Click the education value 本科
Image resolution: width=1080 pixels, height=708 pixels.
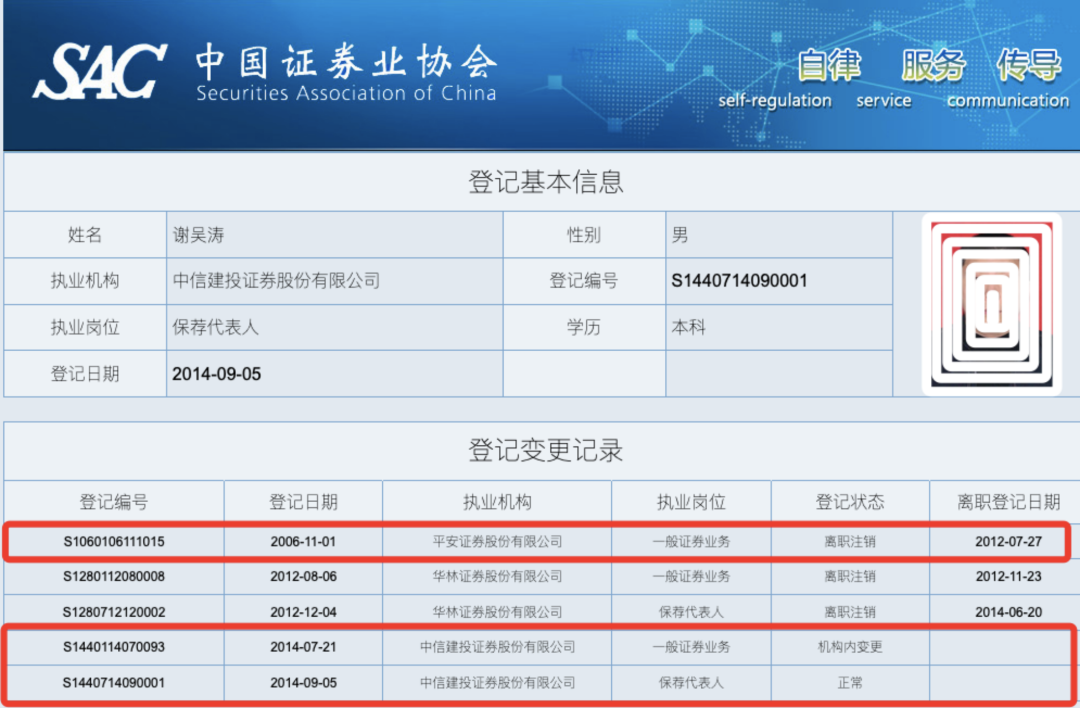tap(689, 327)
